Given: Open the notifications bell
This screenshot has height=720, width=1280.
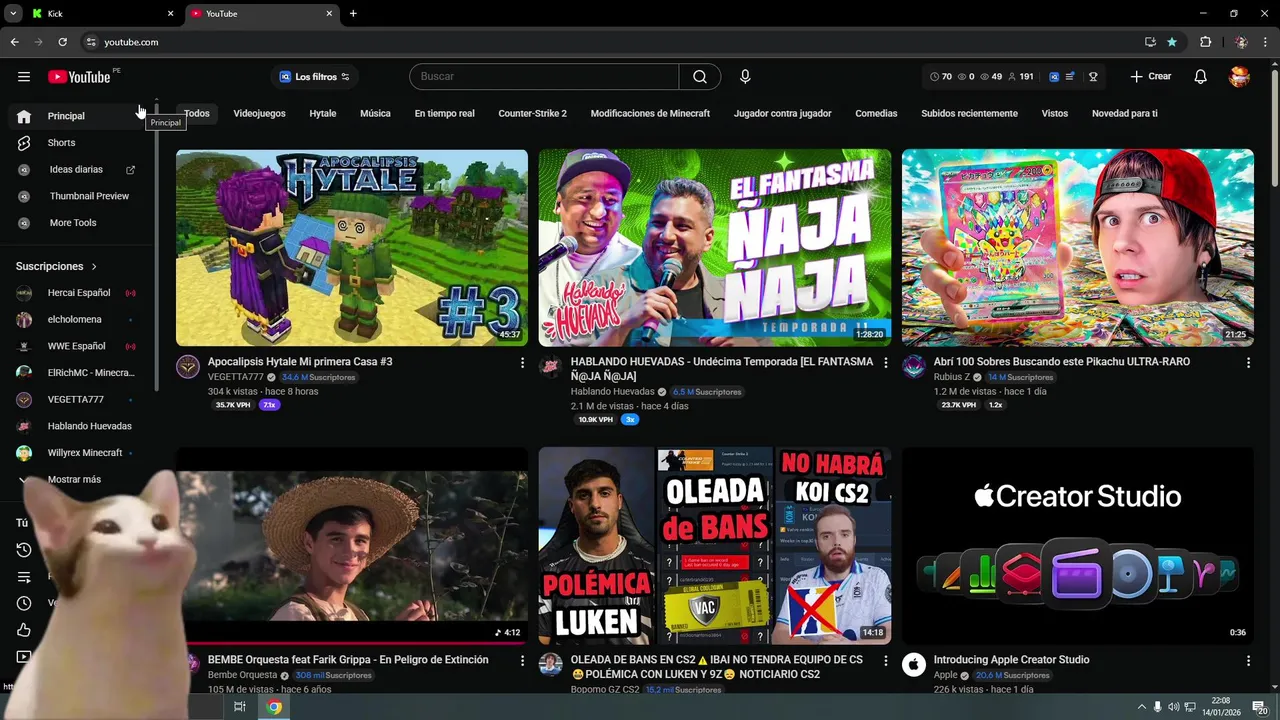Looking at the screenshot, I should 1201,77.
